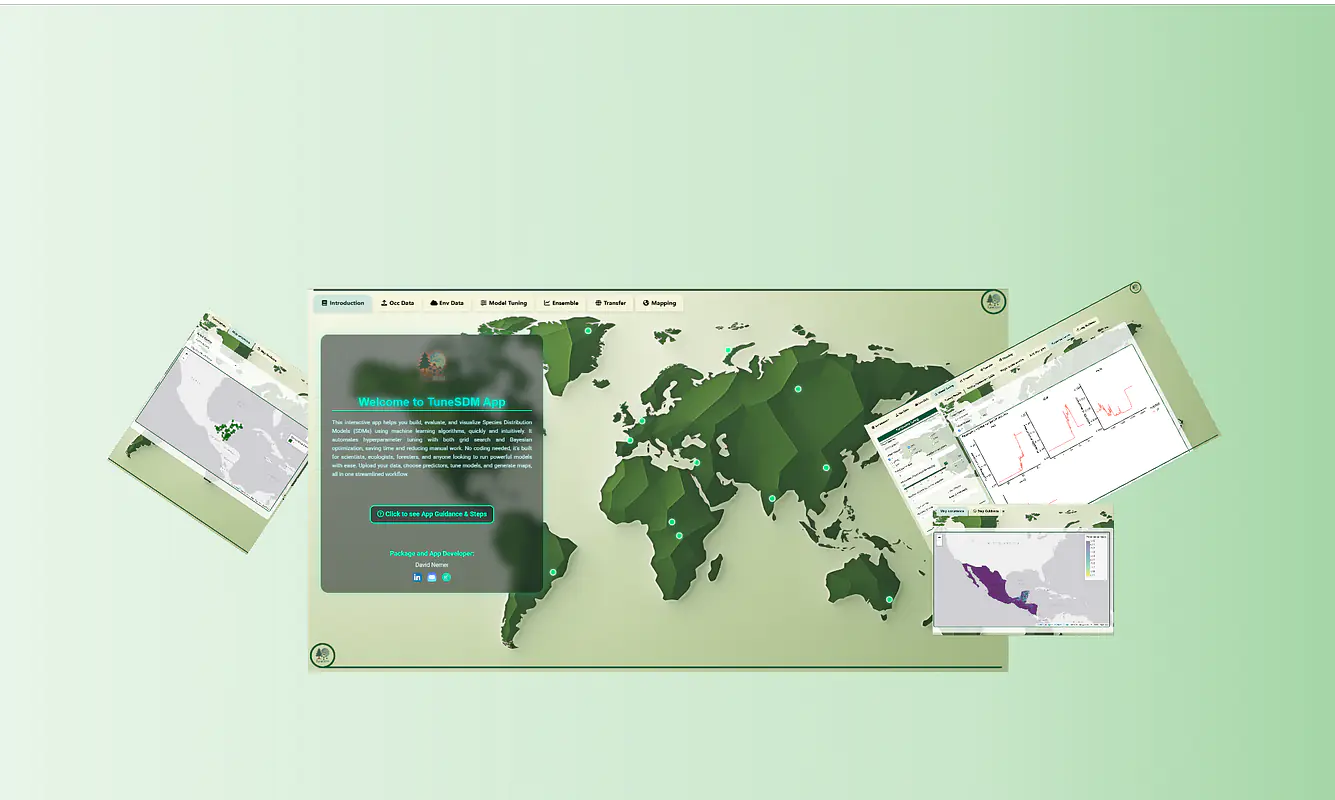Switch to the Occ Data tab

[x=398, y=303]
